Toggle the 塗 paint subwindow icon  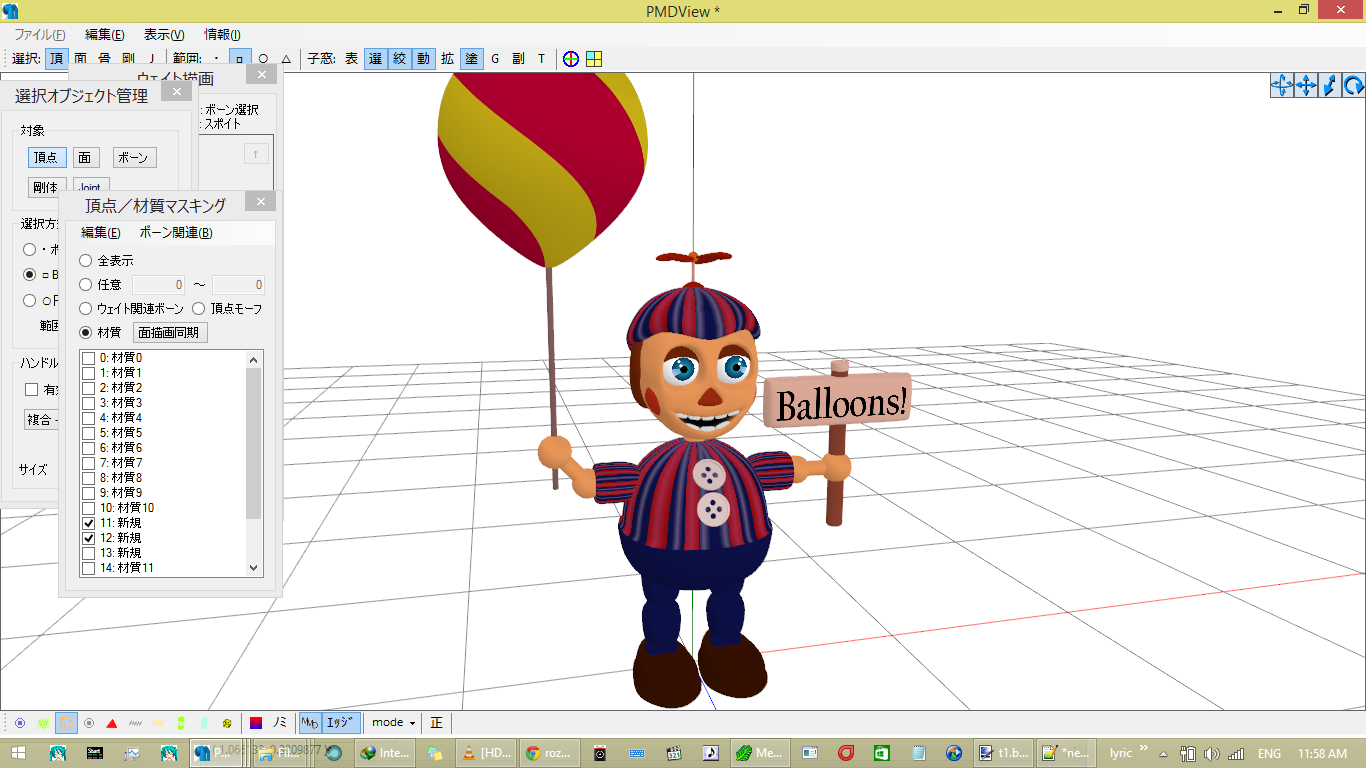pos(471,59)
